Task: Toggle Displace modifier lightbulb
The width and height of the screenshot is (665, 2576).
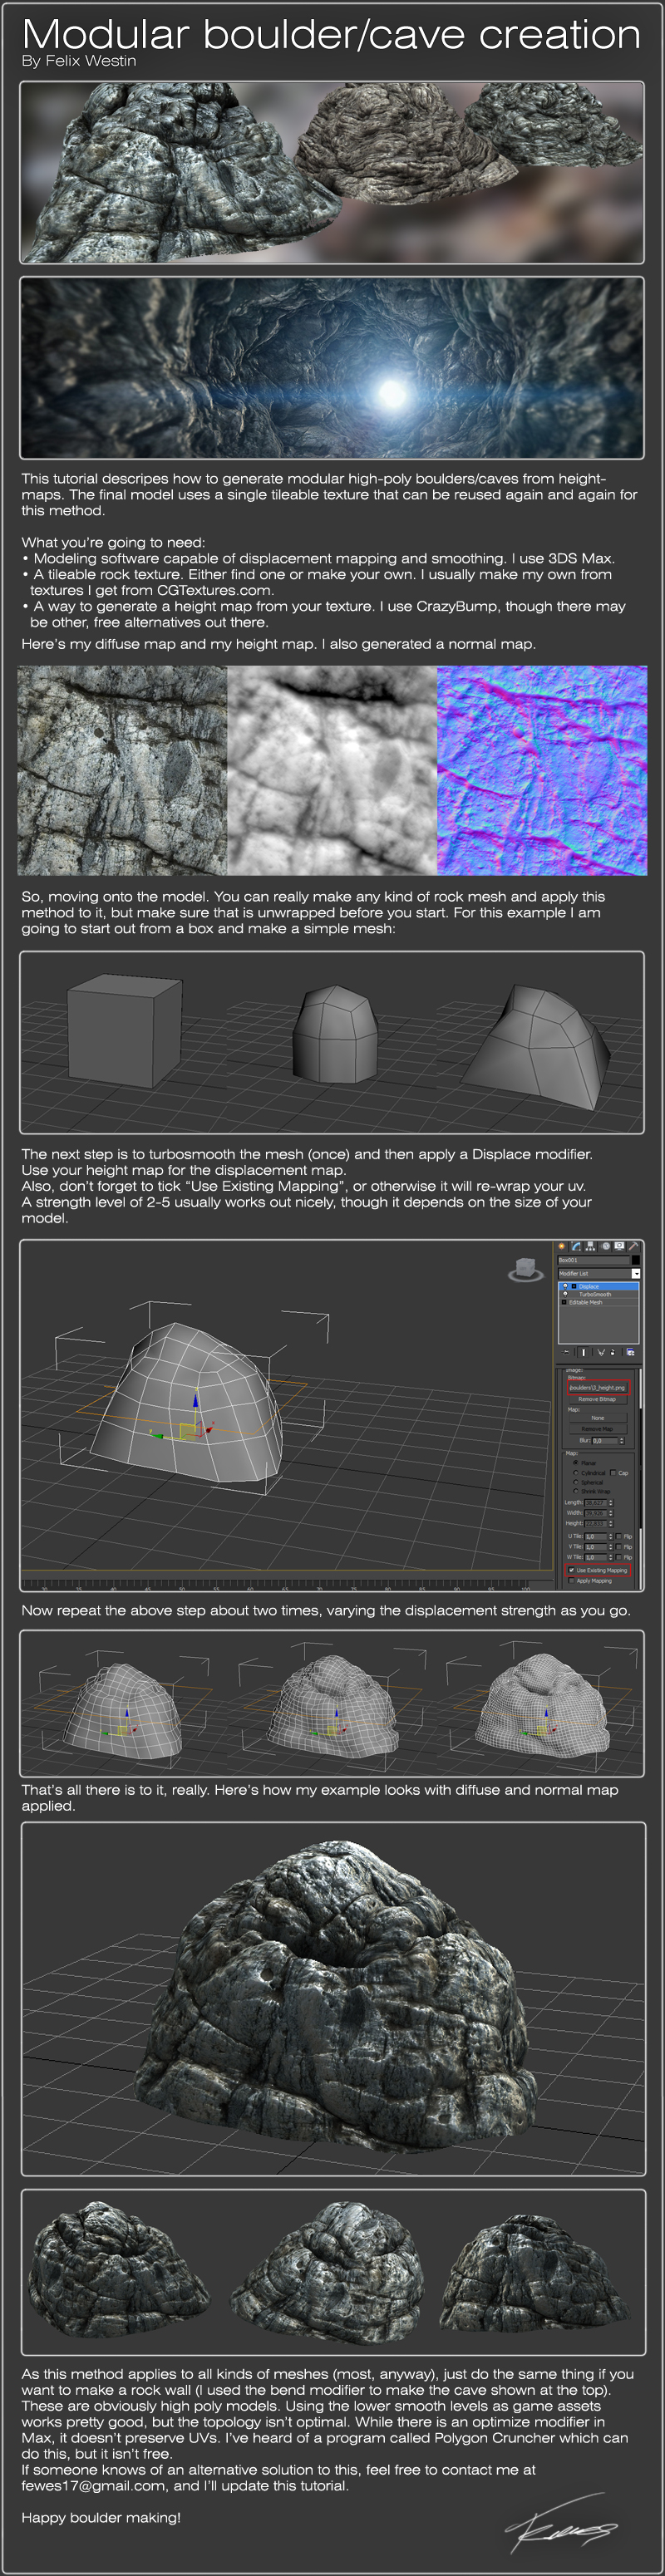Action: click(x=566, y=1287)
